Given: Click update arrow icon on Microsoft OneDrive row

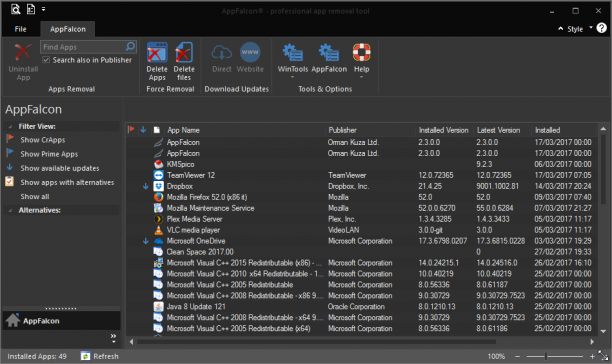Looking at the screenshot, I should point(146,241).
